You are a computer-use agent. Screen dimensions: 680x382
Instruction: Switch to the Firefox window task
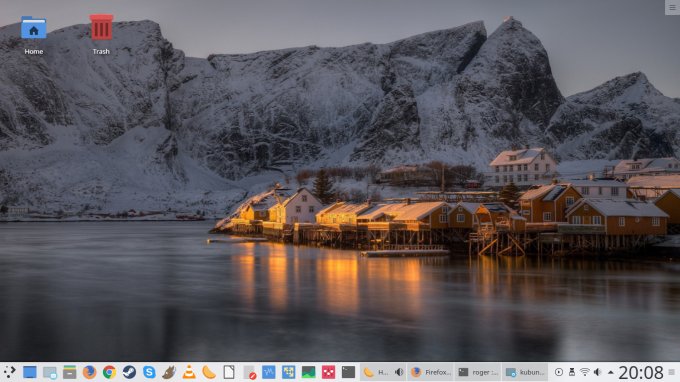[x=431, y=372]
